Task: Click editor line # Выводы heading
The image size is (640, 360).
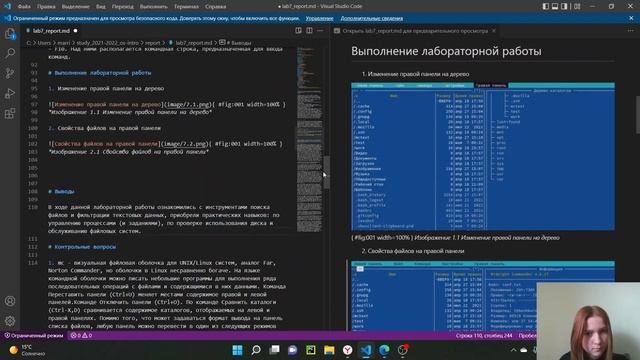Action: 61,191
